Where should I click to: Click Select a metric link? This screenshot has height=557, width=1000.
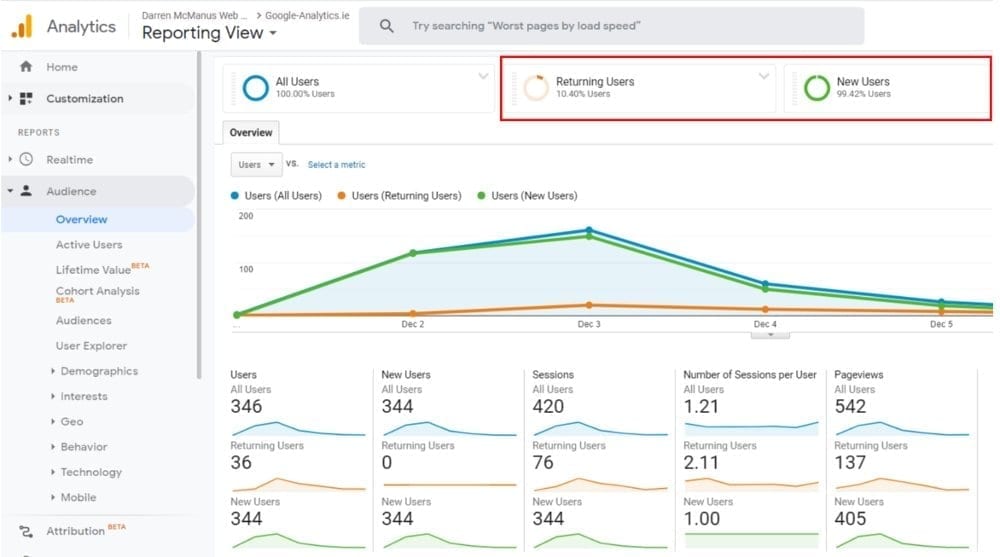pyautogui.click(x=336, y=165)
